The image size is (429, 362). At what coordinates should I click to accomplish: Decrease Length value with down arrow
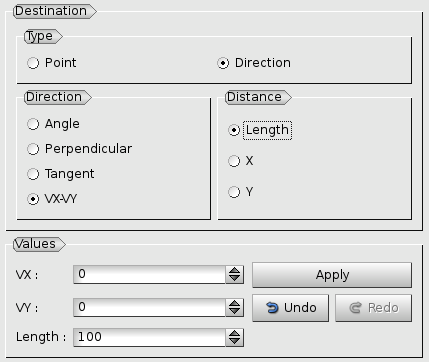(235, 341)
